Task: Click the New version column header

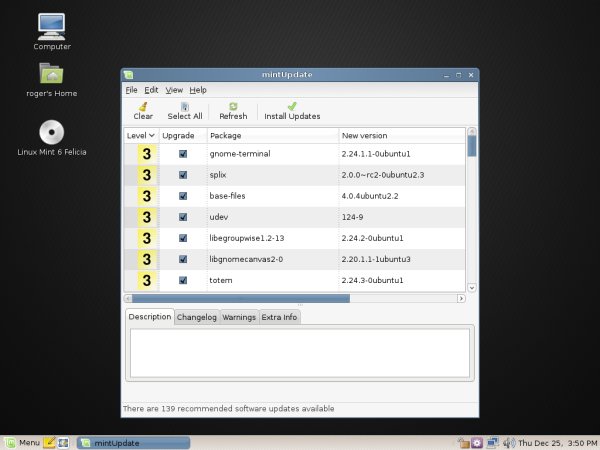Action: (x=402, y=135)
